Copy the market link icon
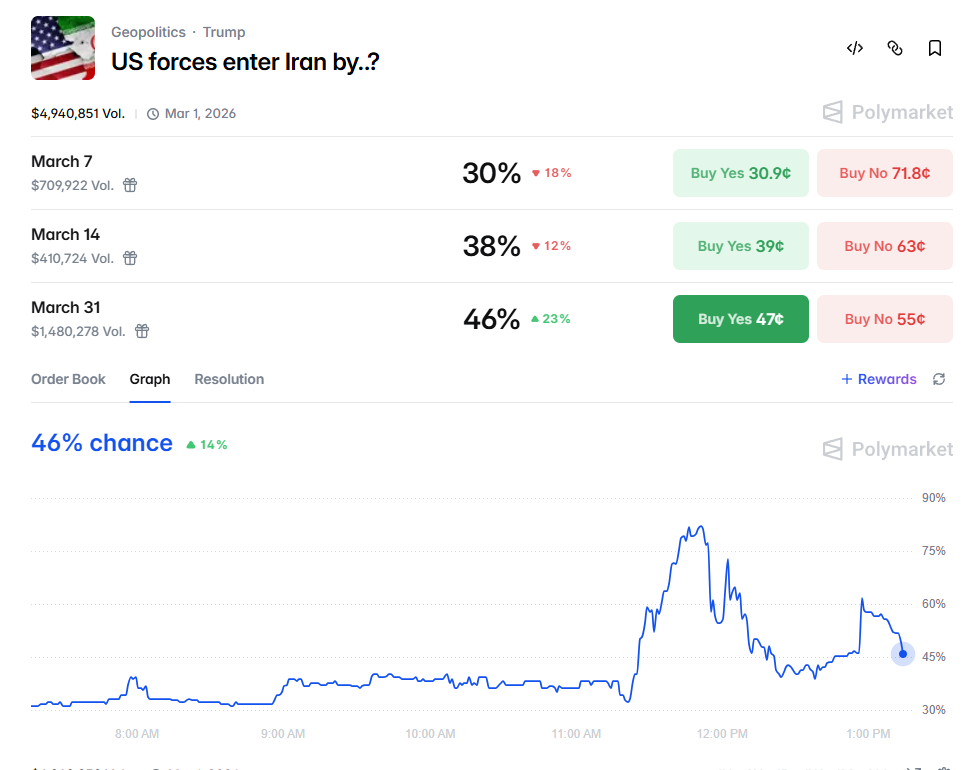This screenshot has height=770, width=964. (895, 48)
